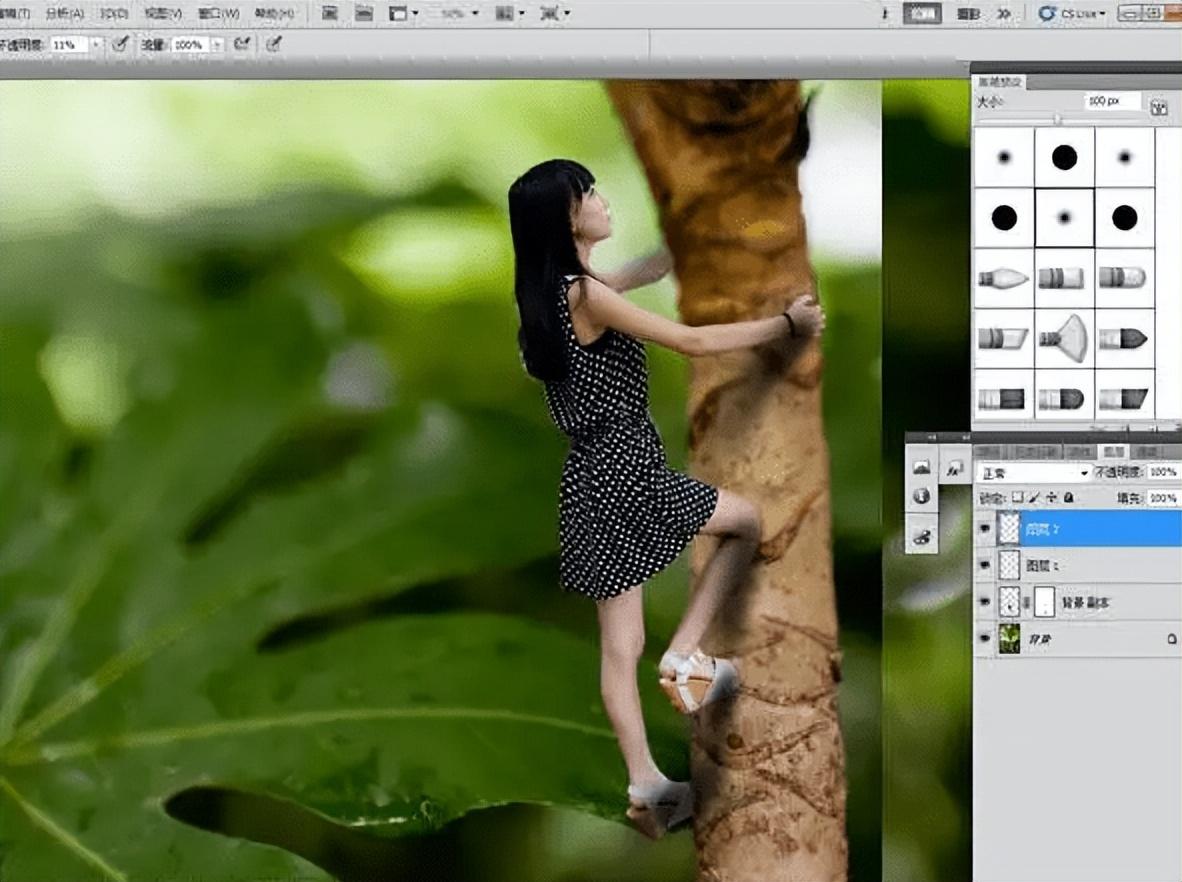
Task: Click the 图层 1 layer thumbnail
Action: 1009,565
